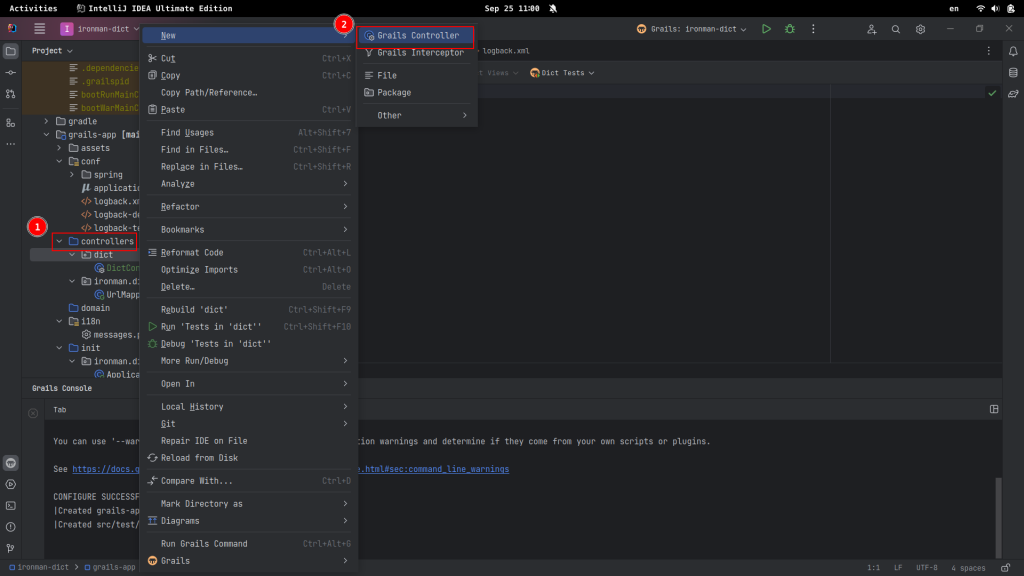This screenshot has width=1024, height=576.
Task: Choose Package in the New submenu
Action: click(415, 92)
